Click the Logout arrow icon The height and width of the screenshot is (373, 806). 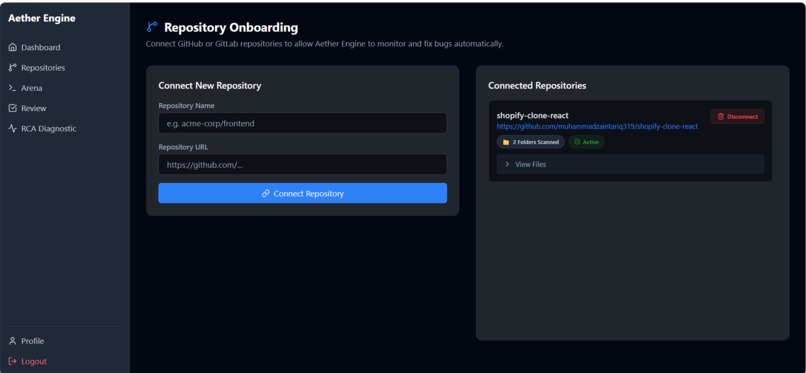tap(13, 361)
